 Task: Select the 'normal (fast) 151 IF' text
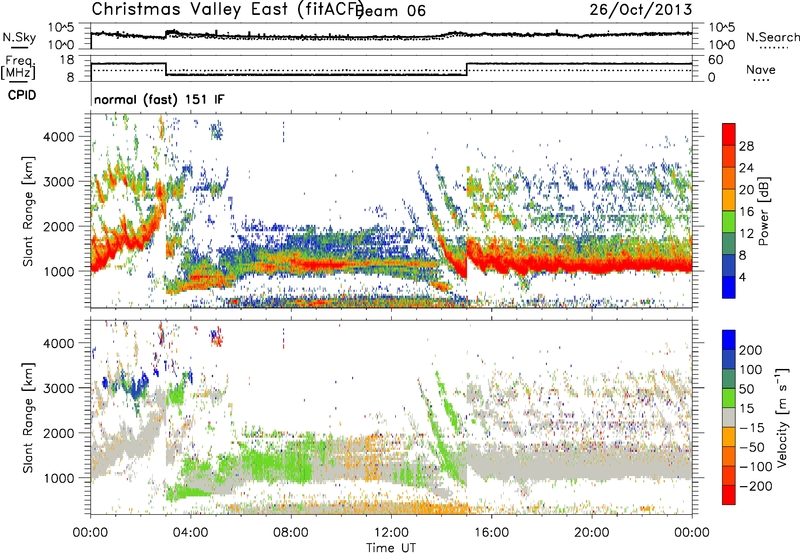(159, 99)
